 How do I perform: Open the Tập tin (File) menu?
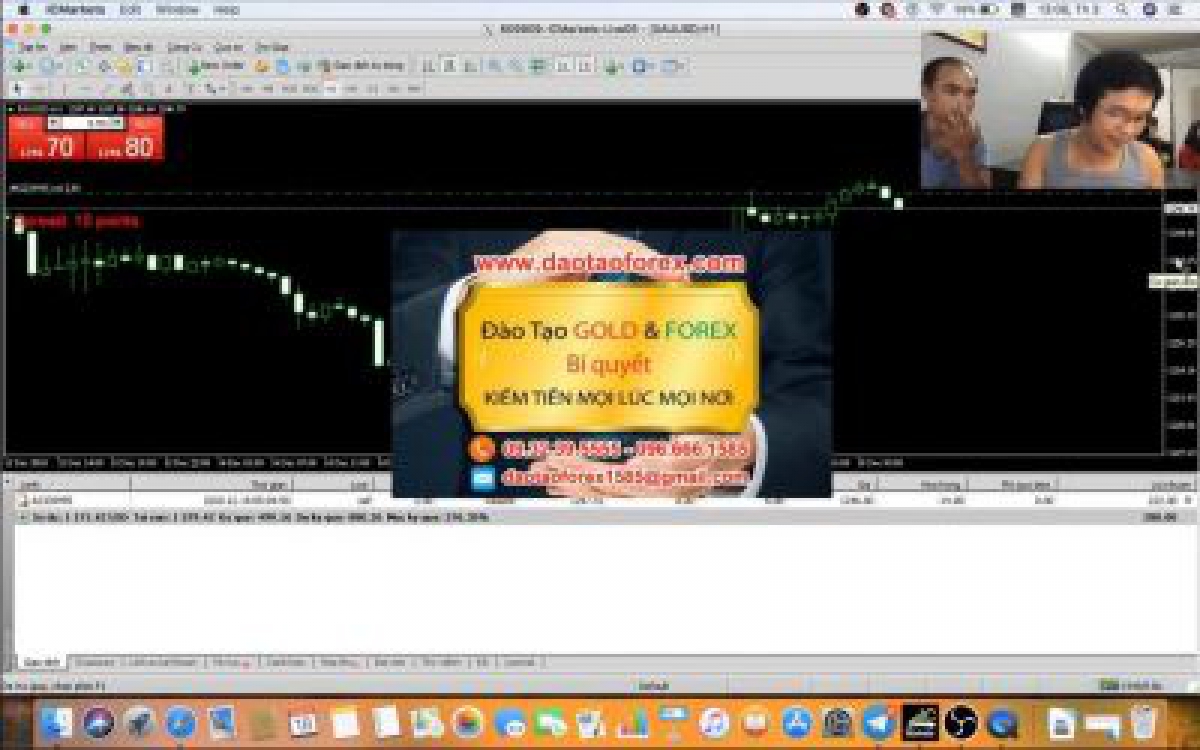pos(32,47)
